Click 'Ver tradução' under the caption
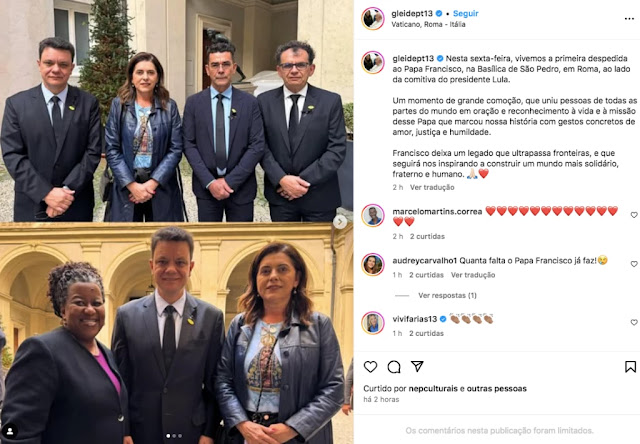This screenshot has width=640, height=444. 432,187
